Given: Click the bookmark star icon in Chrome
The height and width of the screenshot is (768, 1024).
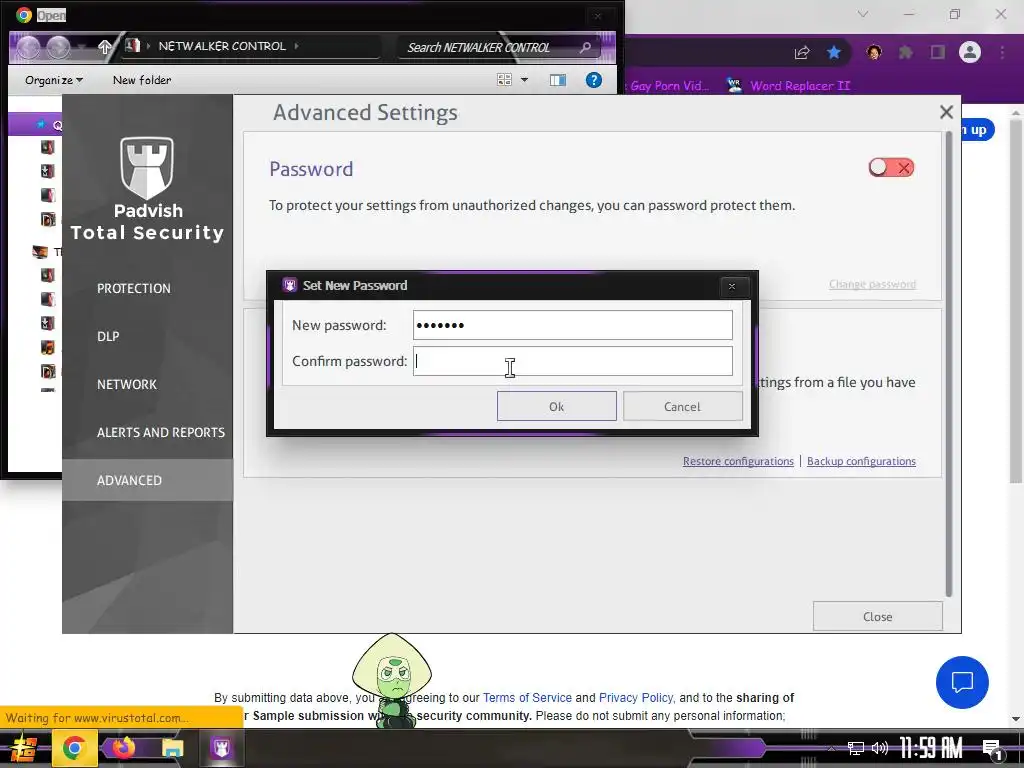Looking at the screenshot, I should (834, 52).
